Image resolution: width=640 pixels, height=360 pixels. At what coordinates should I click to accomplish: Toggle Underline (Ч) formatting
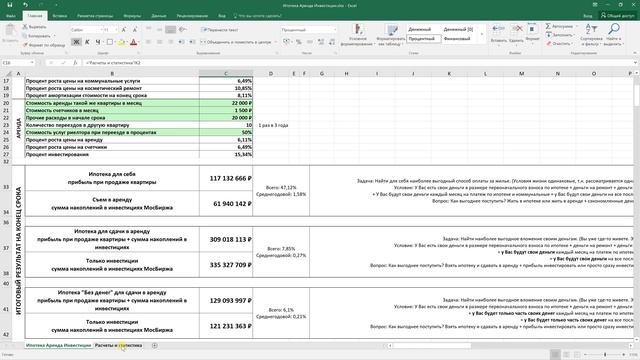[98, 42]
